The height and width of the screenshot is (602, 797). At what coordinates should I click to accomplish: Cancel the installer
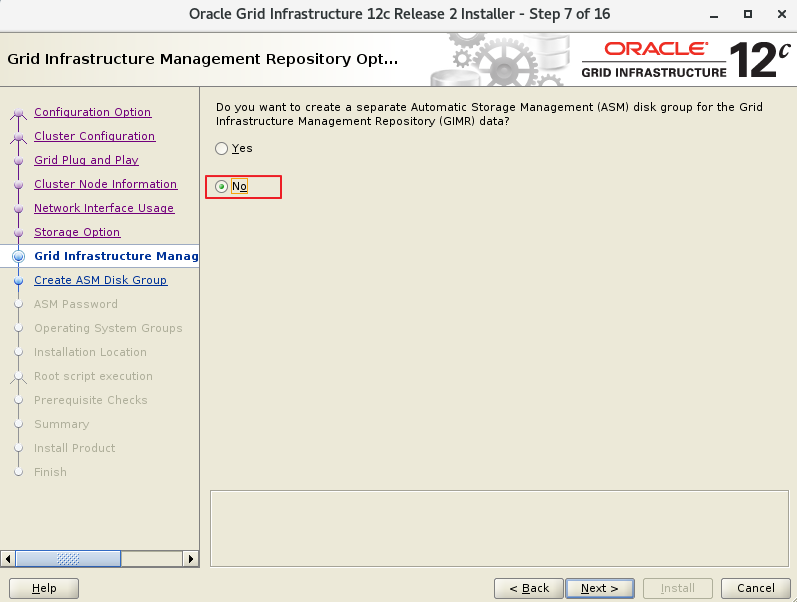point(756,588)
